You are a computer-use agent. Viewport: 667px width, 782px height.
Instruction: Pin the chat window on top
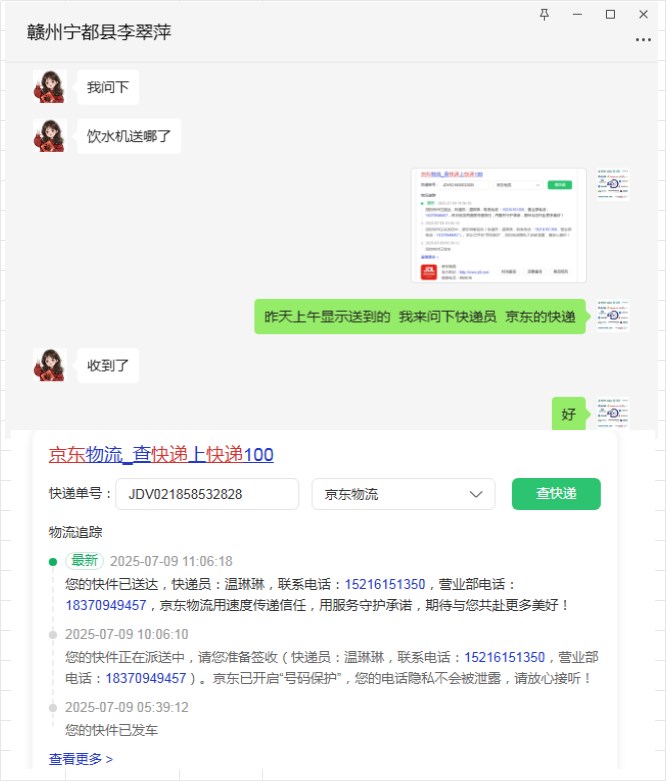[x=544, y=14]
